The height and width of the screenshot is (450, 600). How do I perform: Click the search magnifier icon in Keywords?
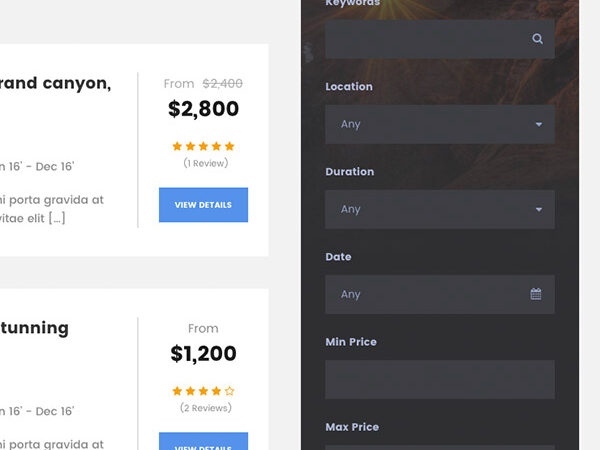537,39
